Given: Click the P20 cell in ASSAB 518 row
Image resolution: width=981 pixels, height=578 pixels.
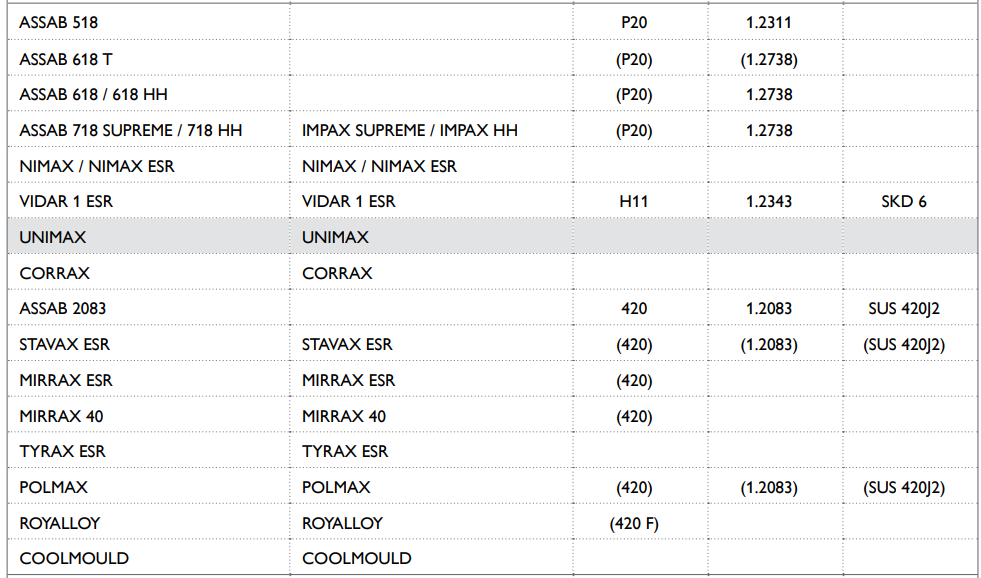Looking at the screenshot, I should pyautogui.click(x=634, y=22).
